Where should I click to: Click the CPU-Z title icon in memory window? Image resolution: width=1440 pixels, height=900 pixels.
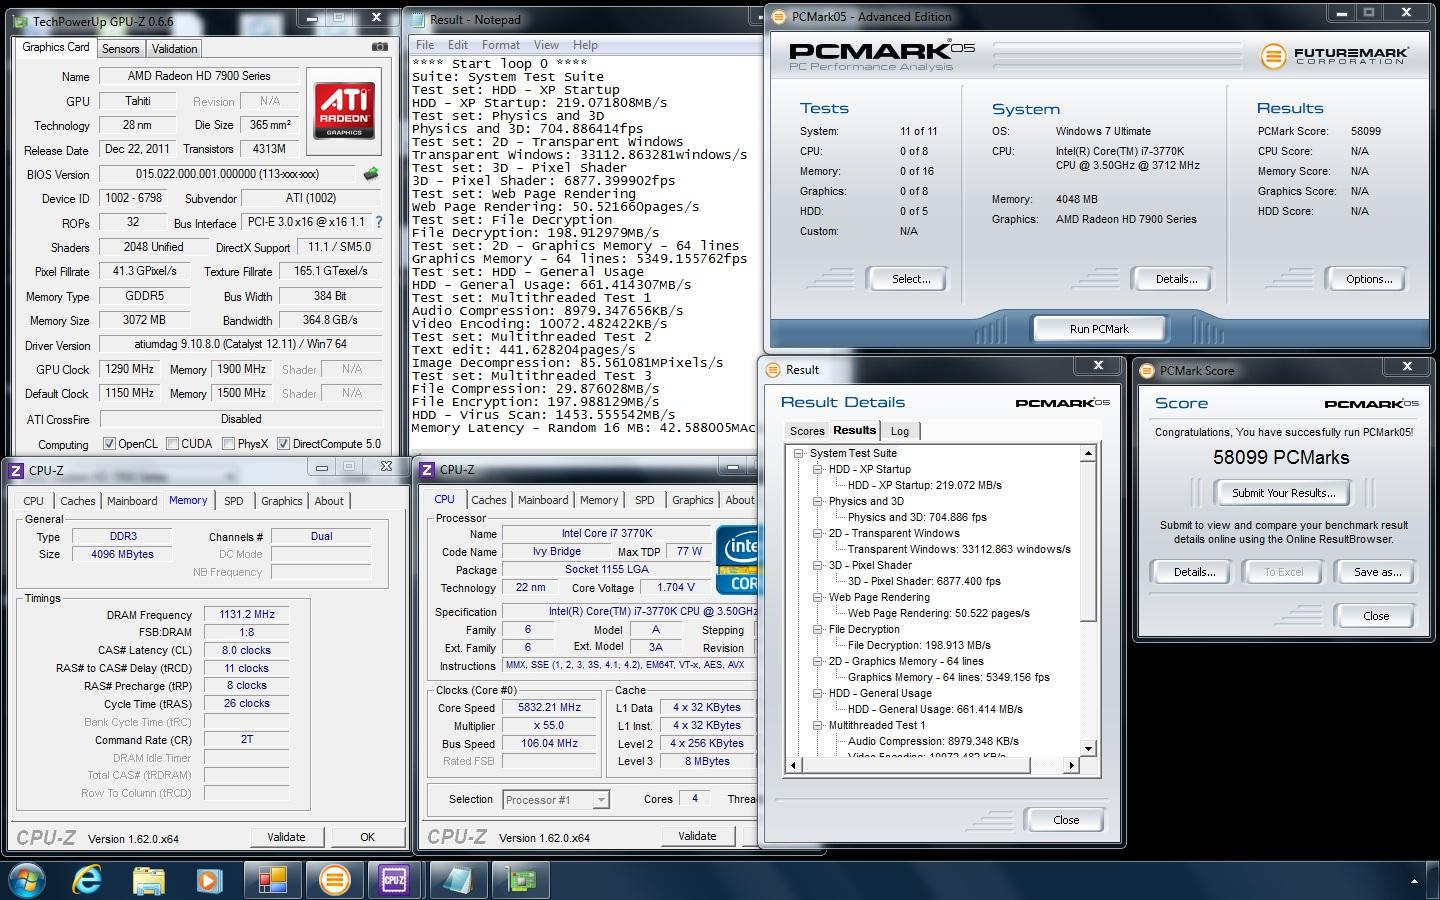pyautogui.click(x=16, y=470)
